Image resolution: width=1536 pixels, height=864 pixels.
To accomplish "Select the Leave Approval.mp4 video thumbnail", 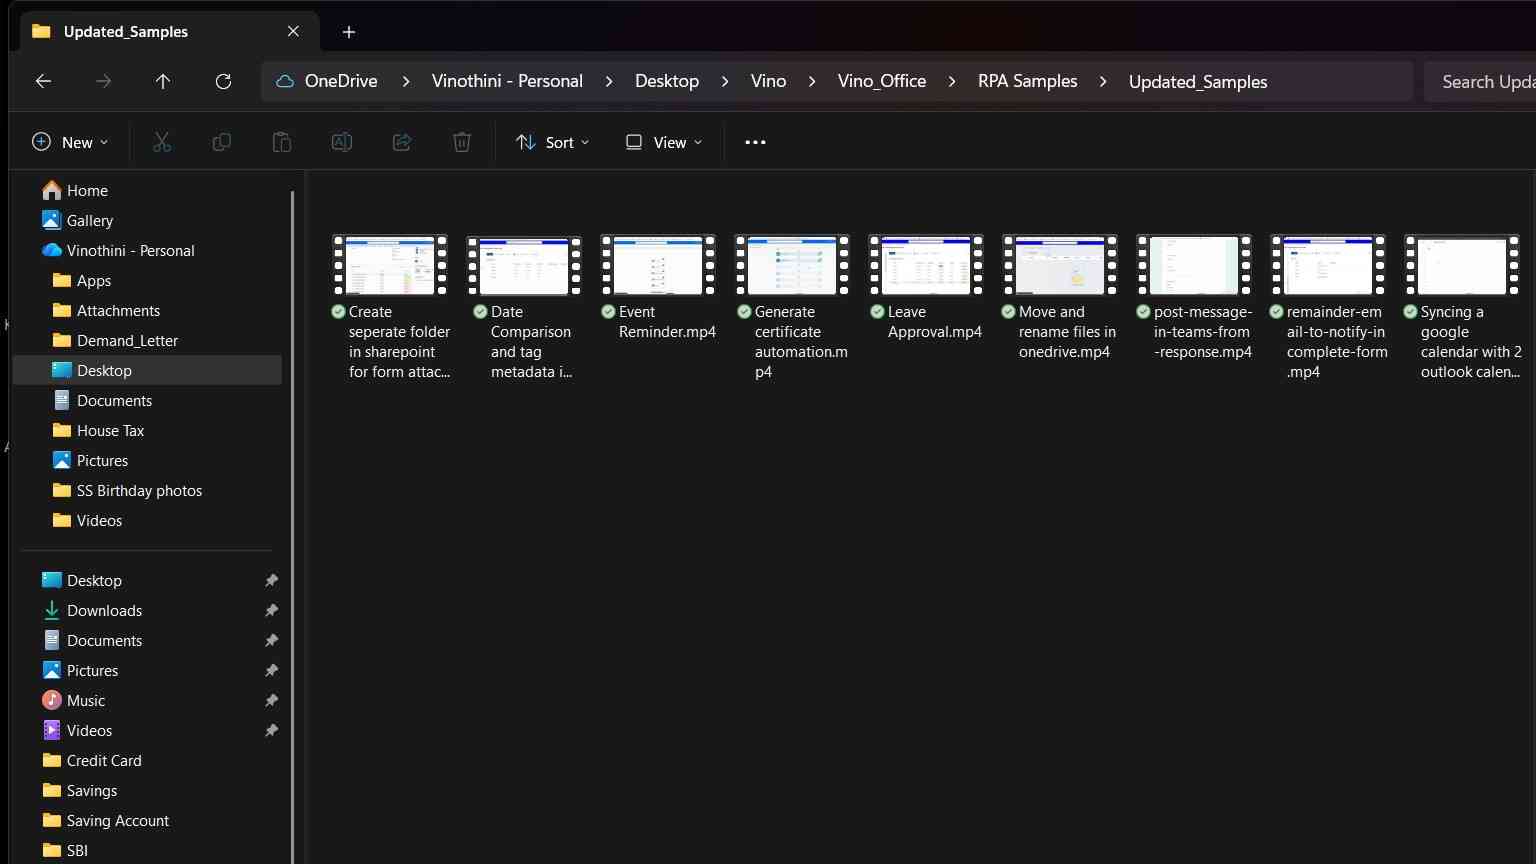I will (x=926, y=265).
